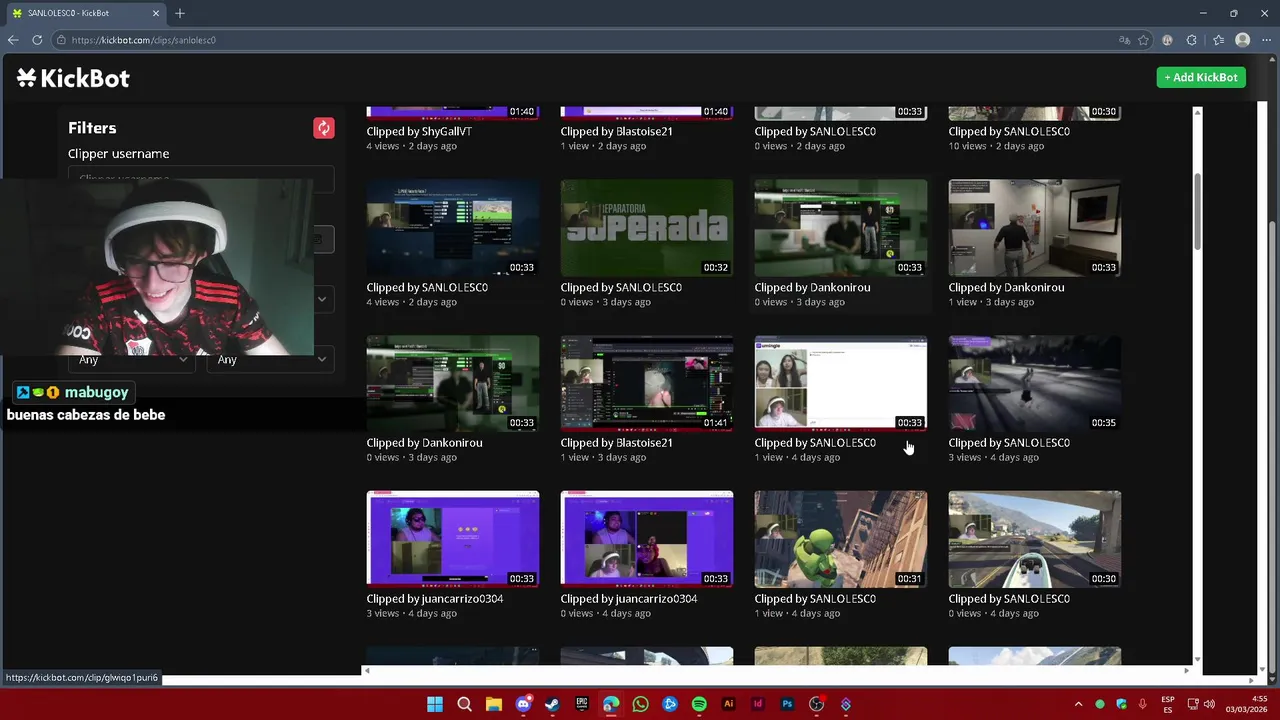Click the '+ Add KickBot' button
The height and width of the screenshot is (720, 1280).
tap(1201, 77)
